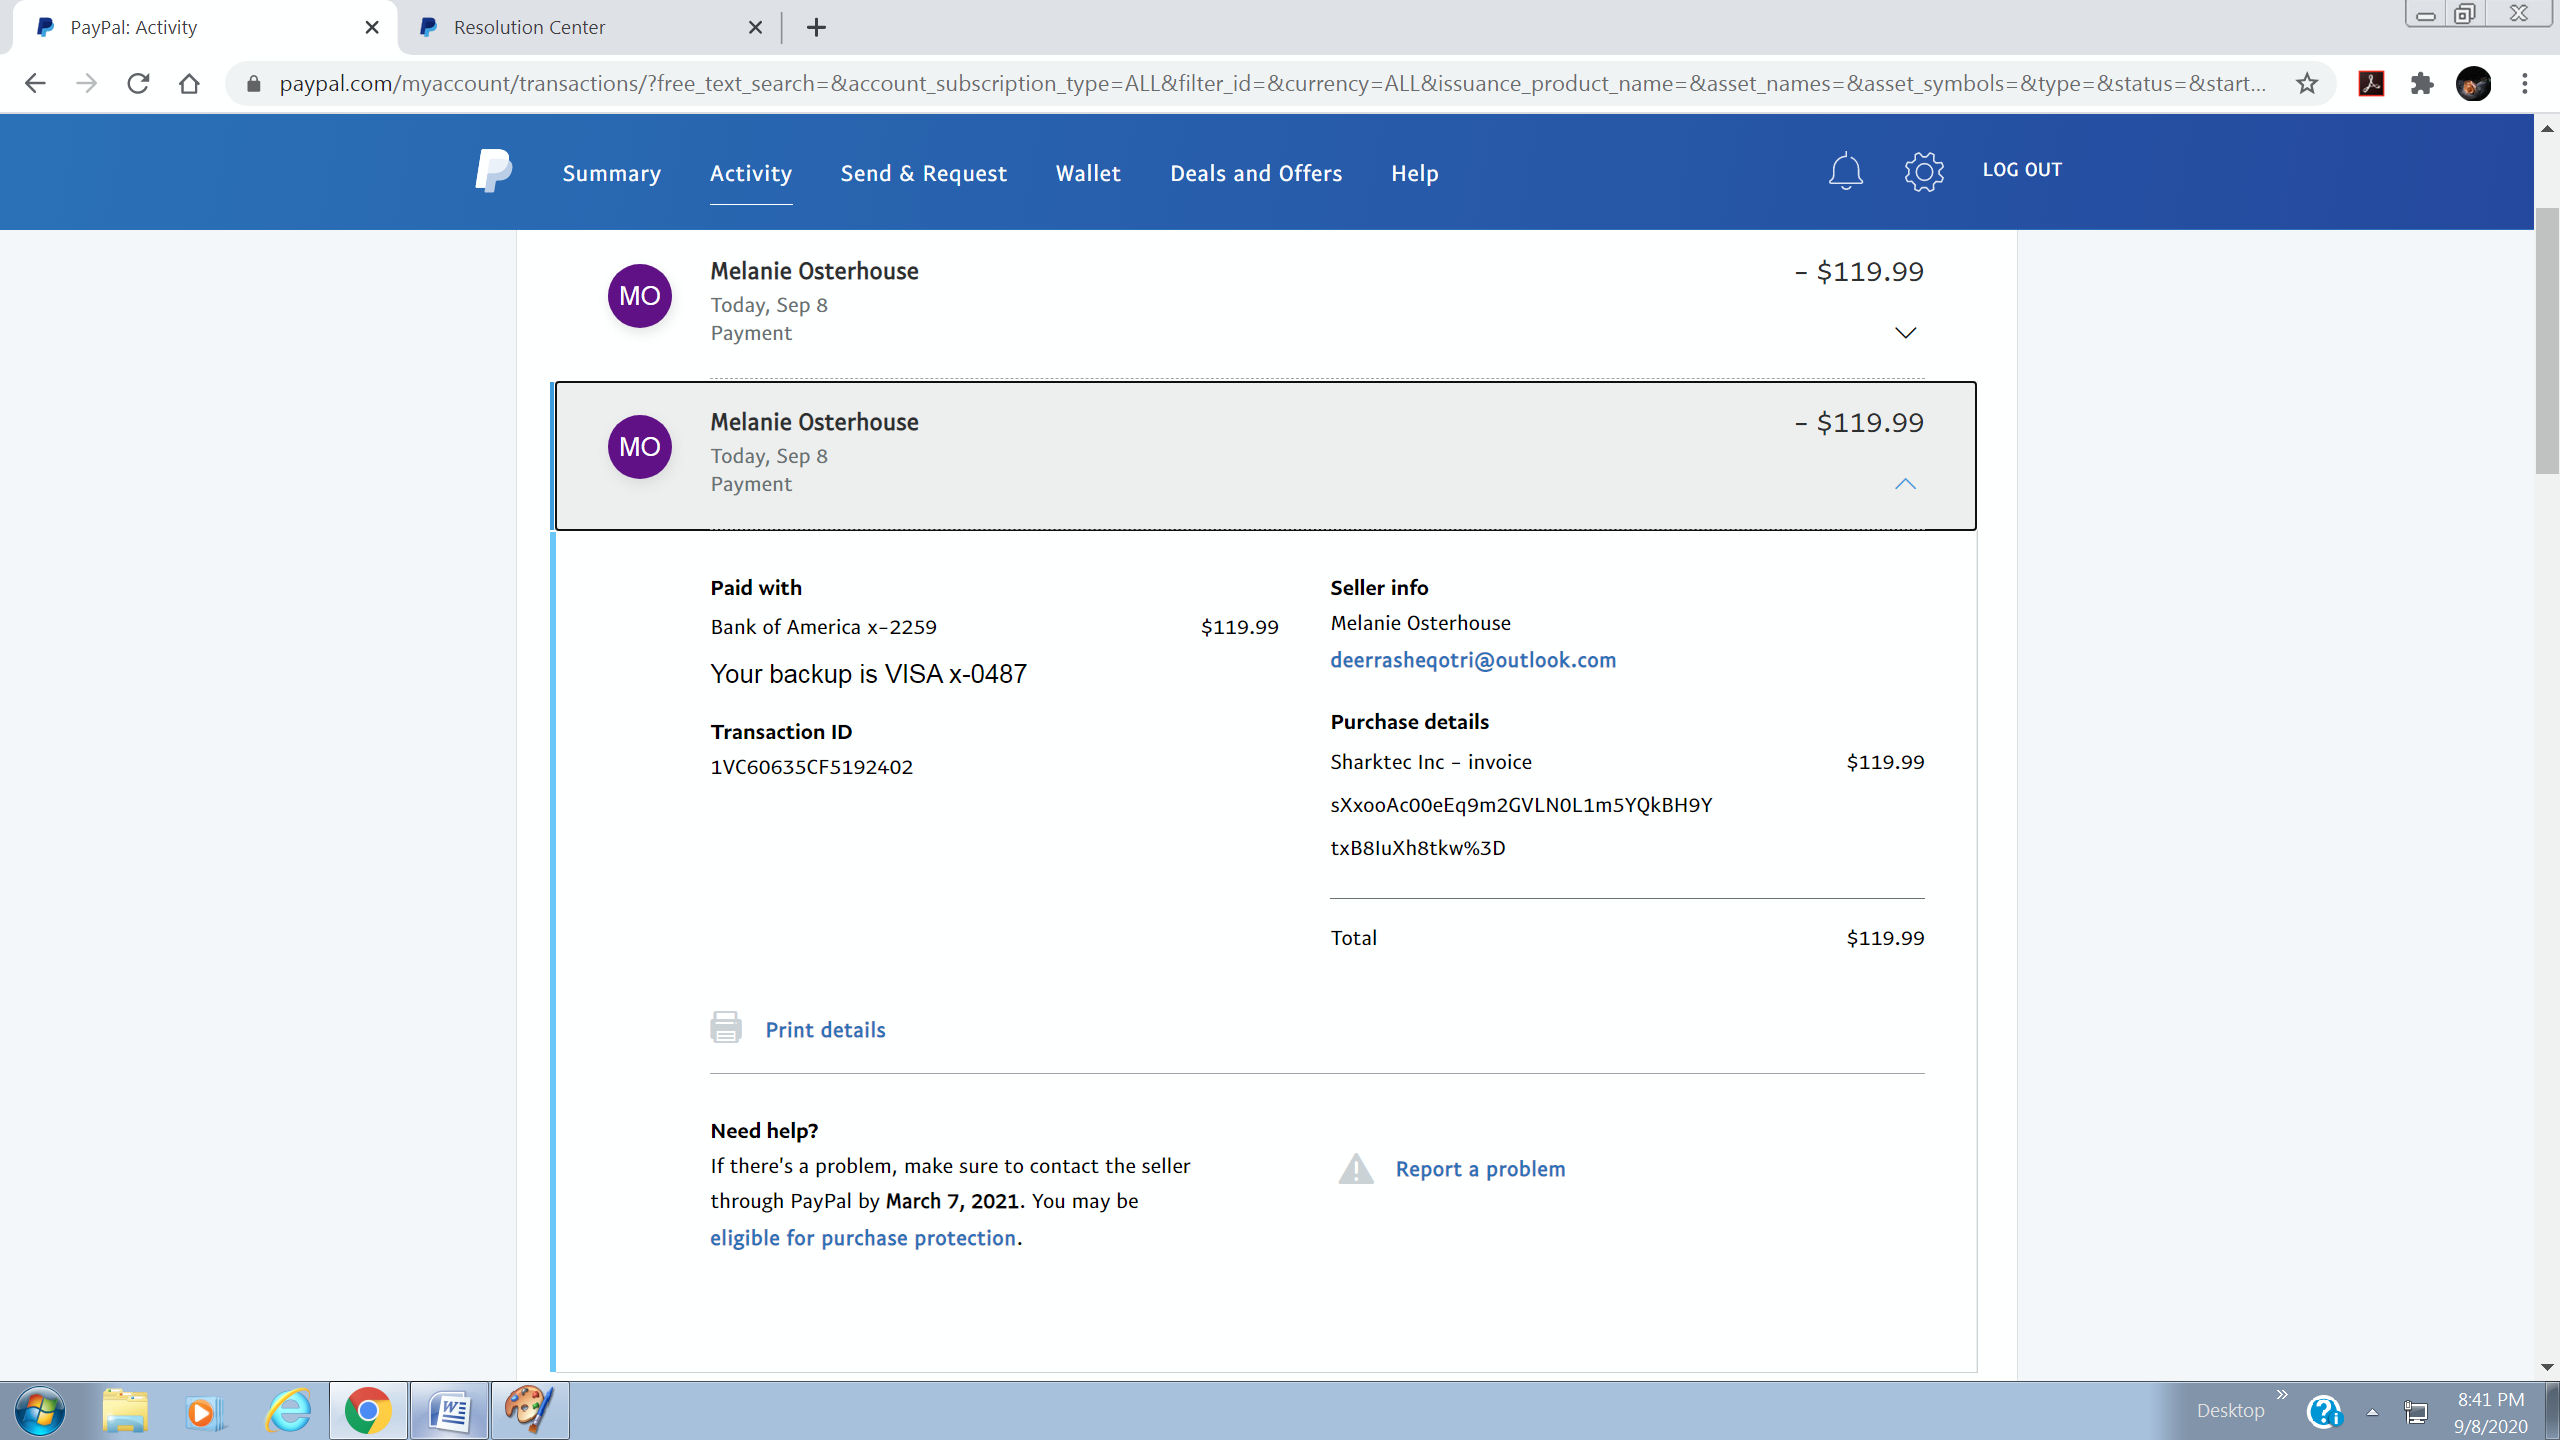2560x1440 pixels.
Task: Open the Chrome three-dot menu
Action: tap(2525, 84)
